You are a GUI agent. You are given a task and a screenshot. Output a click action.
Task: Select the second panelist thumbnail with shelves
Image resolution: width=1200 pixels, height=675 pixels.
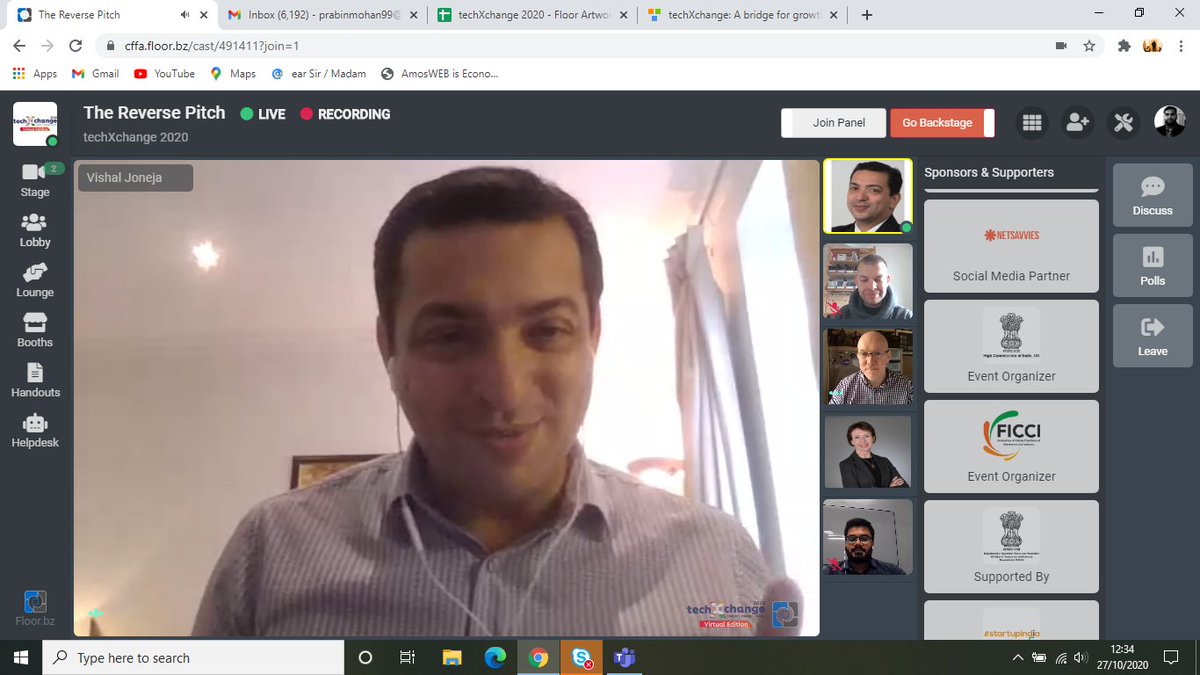tap(867, 281)
